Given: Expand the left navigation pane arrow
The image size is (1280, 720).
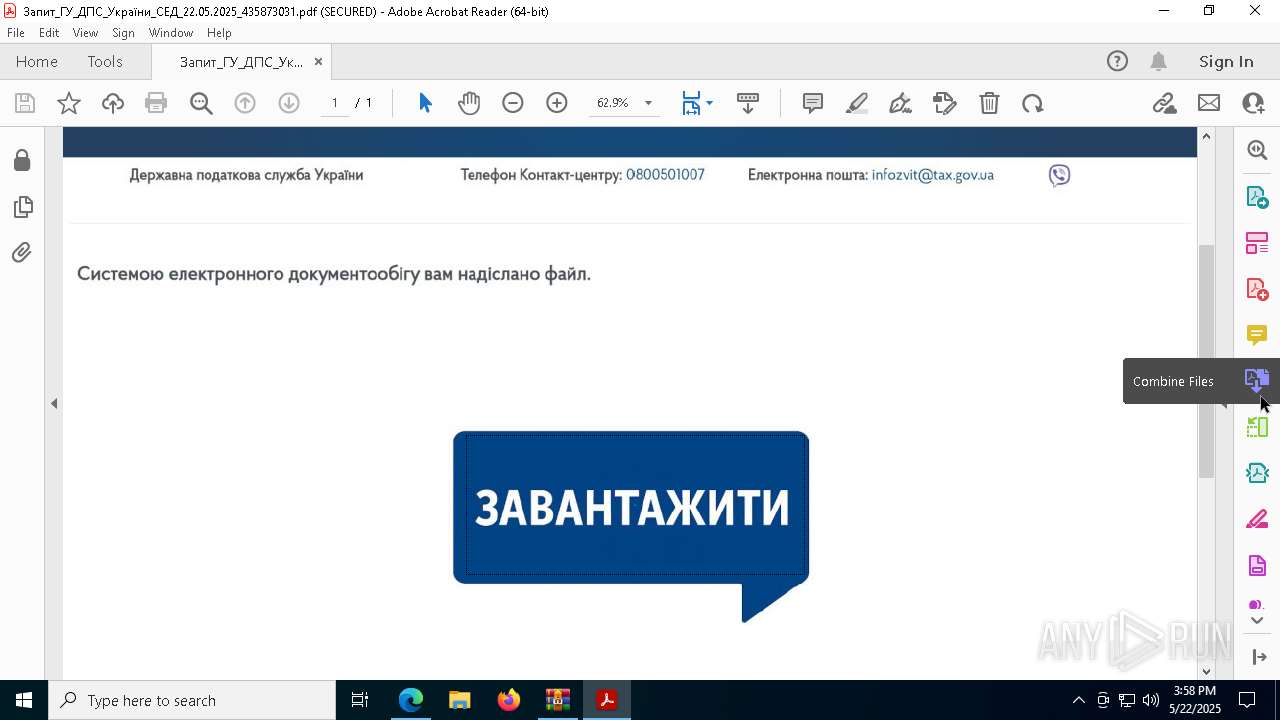Looking at the screenshot, I should click(x=54, y=404).
